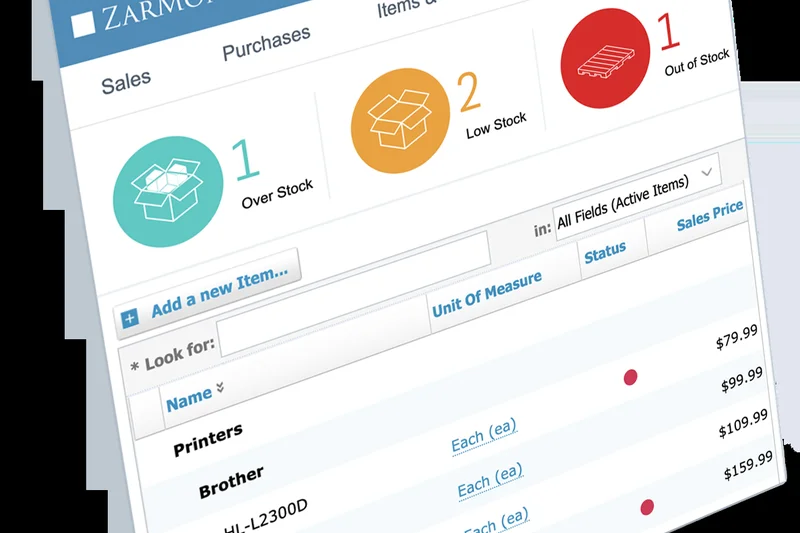
Task: Sort by the Sales Price column header
Action: coord(709,214)
